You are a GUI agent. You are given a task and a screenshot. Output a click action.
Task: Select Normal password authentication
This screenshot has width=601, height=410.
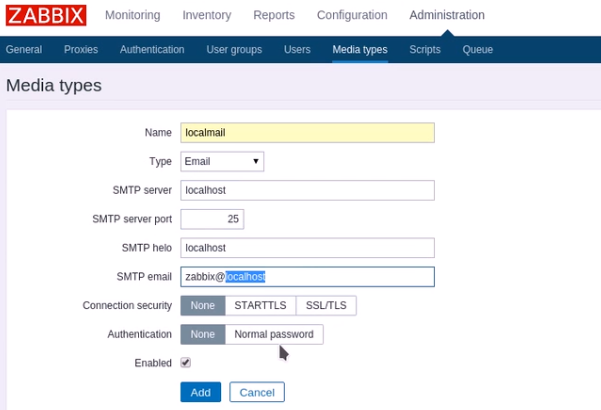coord(274,334)
